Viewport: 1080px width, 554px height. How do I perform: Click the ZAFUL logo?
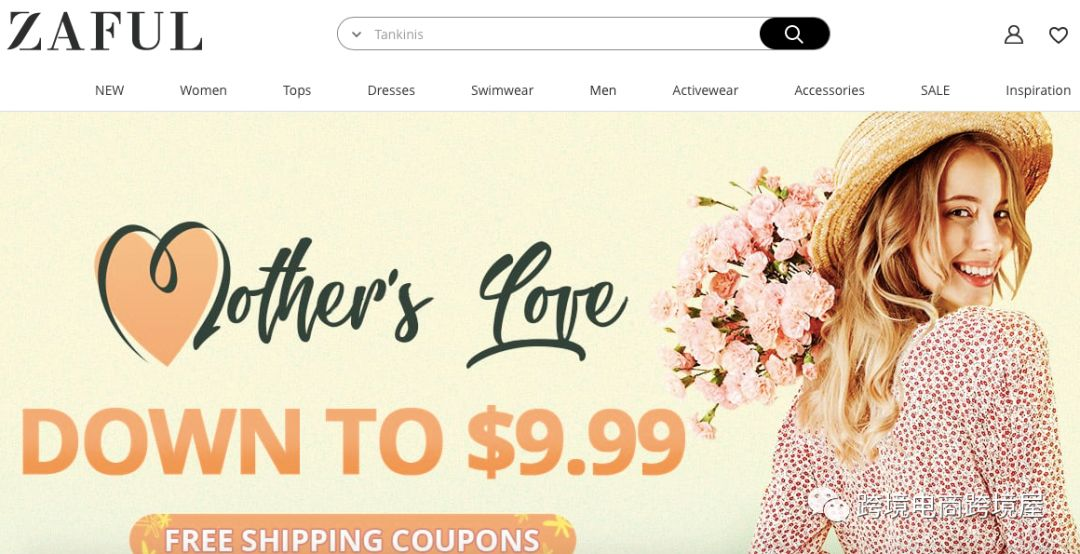pos(105,32)
